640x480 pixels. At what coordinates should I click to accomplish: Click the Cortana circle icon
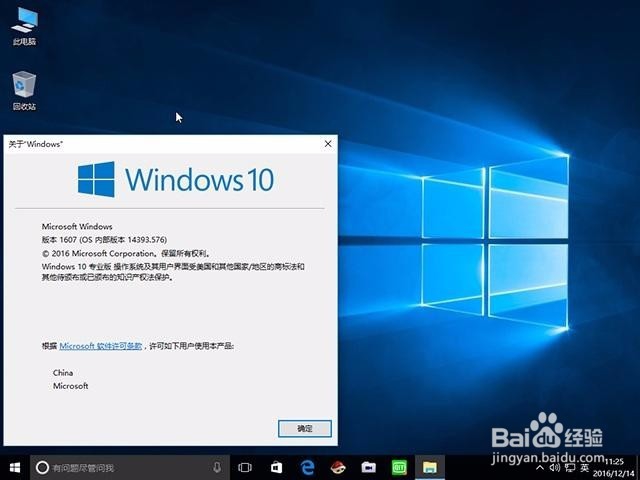pyautogui.click(x=42, y=467)
